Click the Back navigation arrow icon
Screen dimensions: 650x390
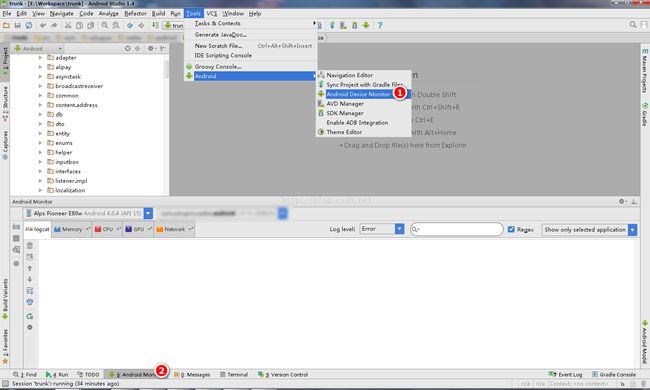(x=130, y=25)
